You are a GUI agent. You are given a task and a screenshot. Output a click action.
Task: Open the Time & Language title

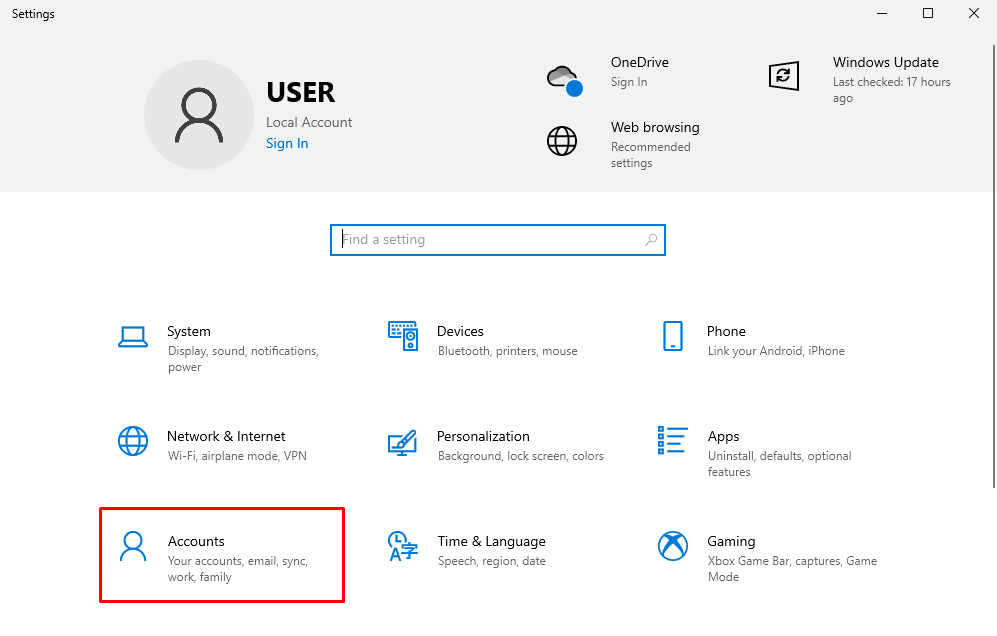coord(492,541)
